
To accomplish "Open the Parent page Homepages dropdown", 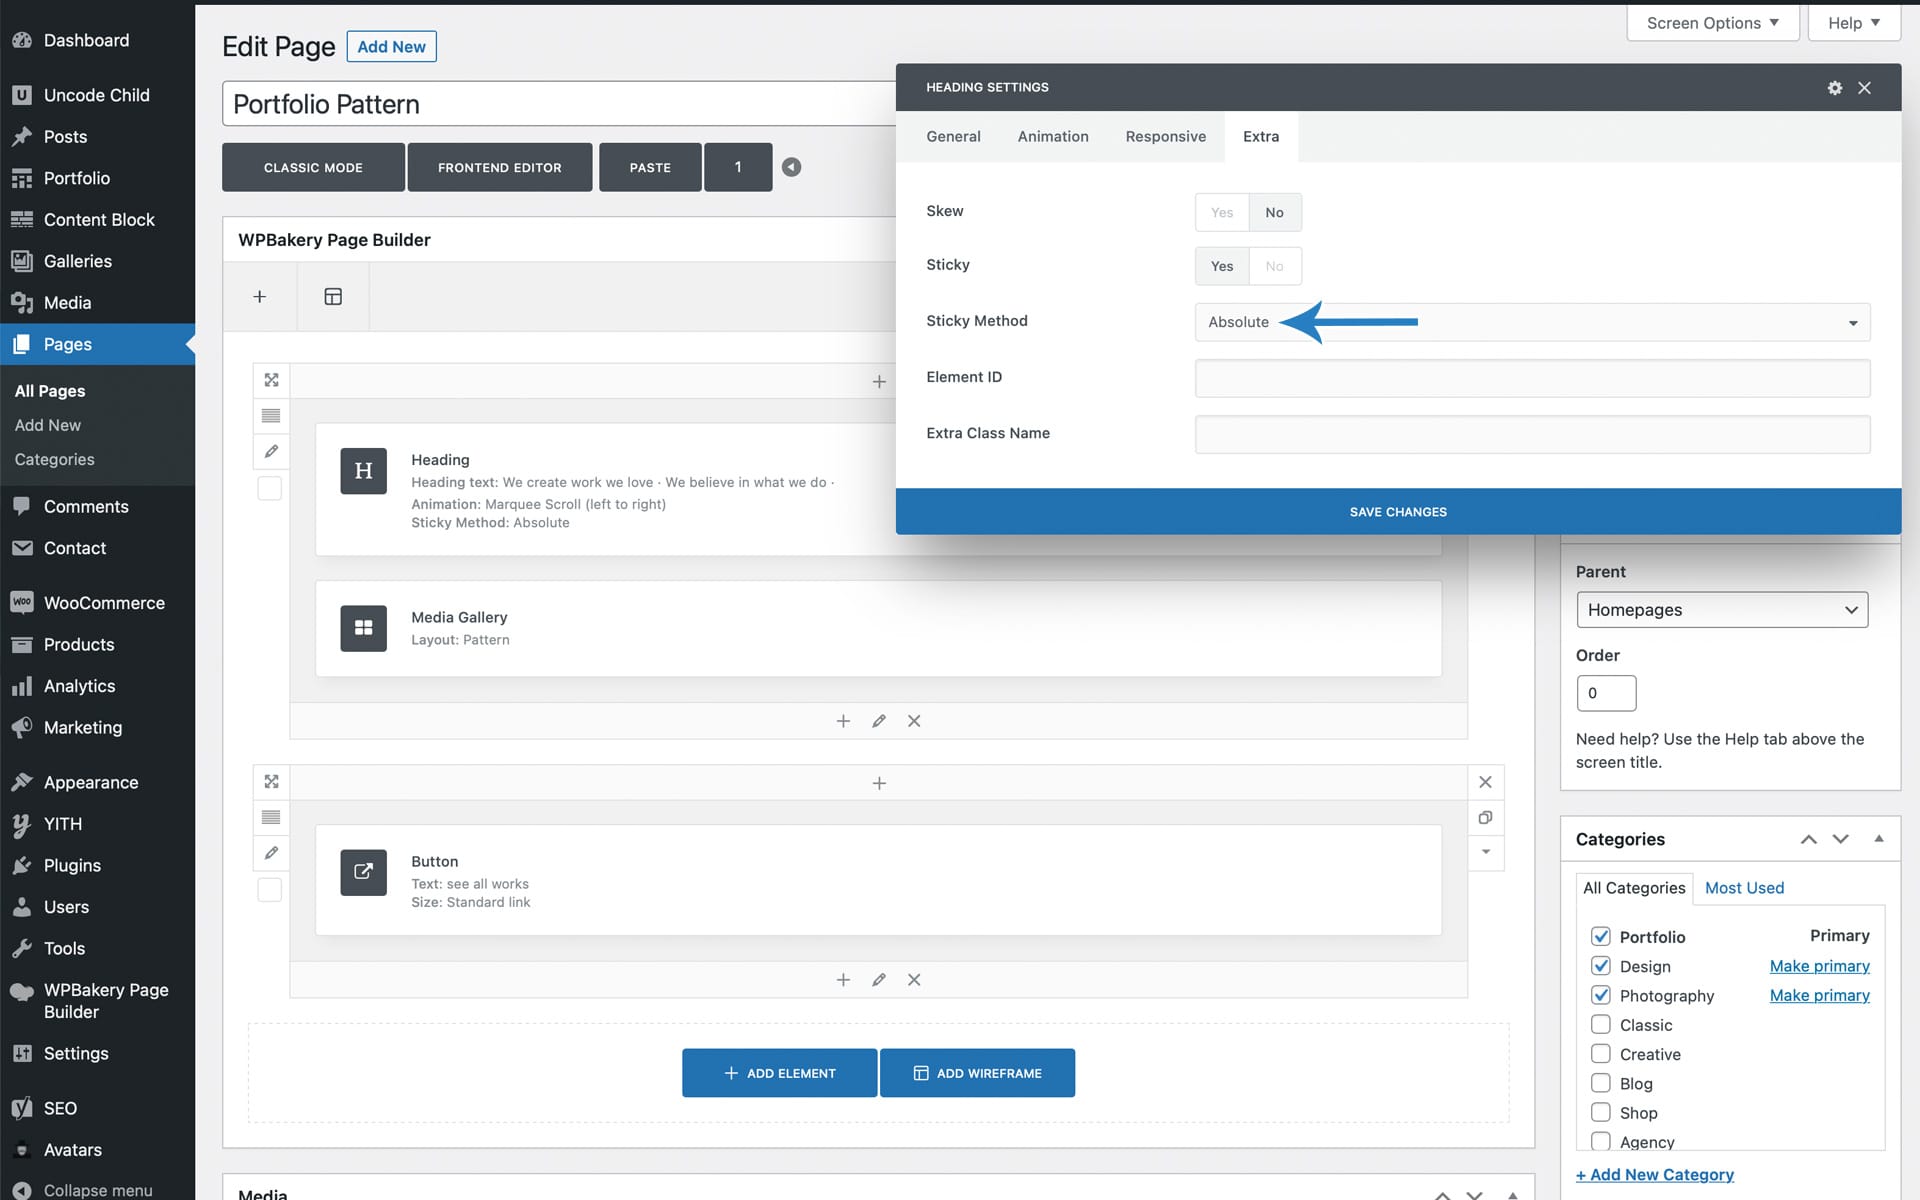I will pos(1721,610).
